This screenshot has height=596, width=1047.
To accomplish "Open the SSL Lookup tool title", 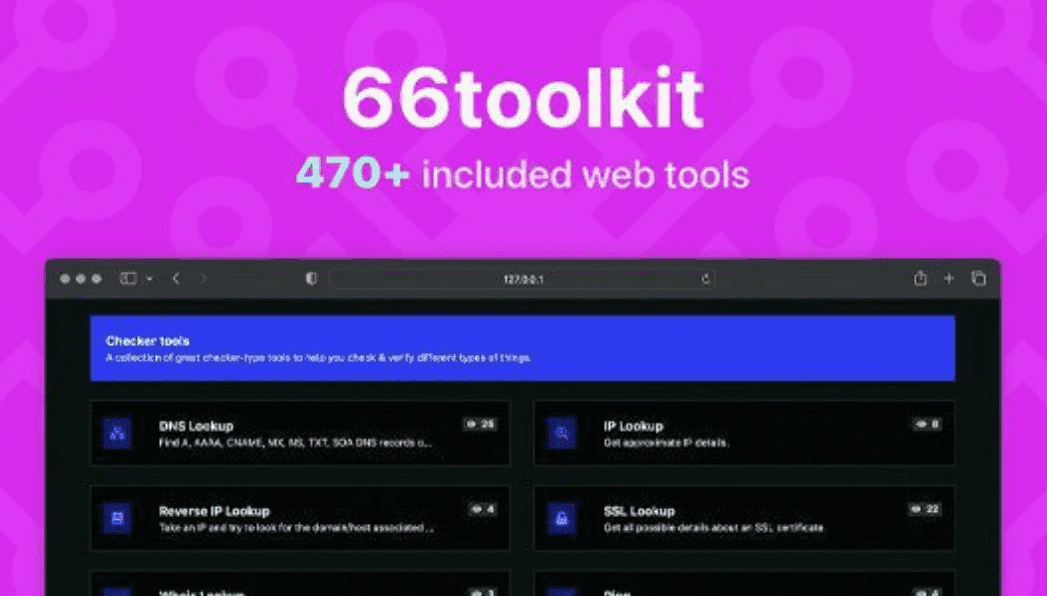I will (x=639, y=511).
